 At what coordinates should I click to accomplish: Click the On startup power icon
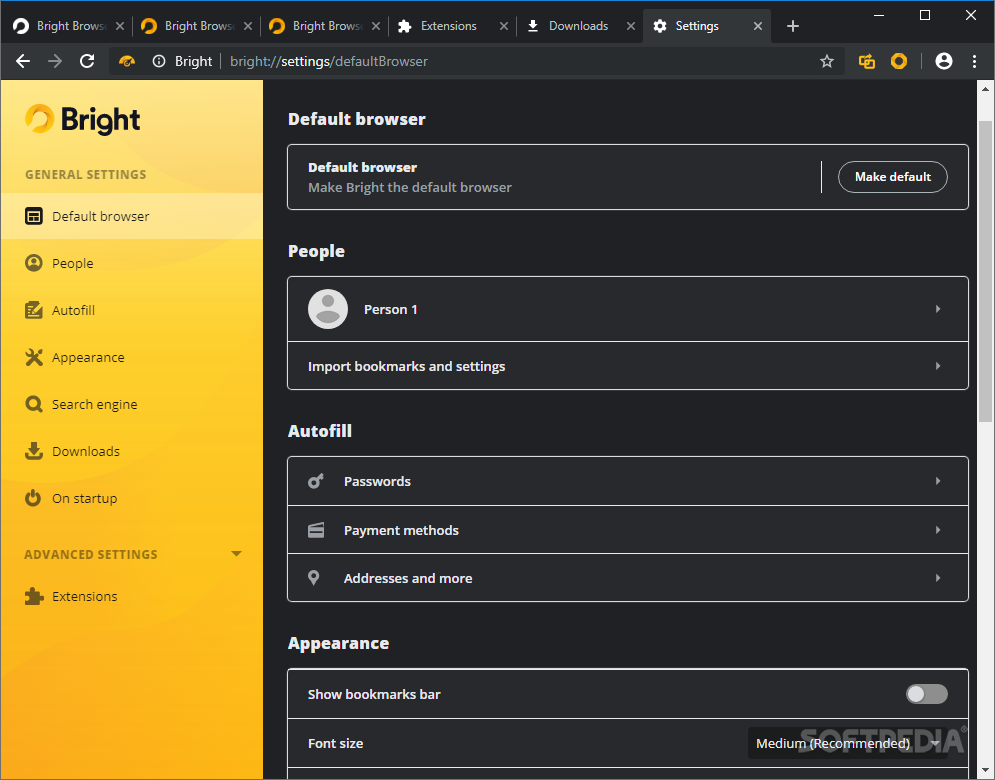tap(33, 498)
